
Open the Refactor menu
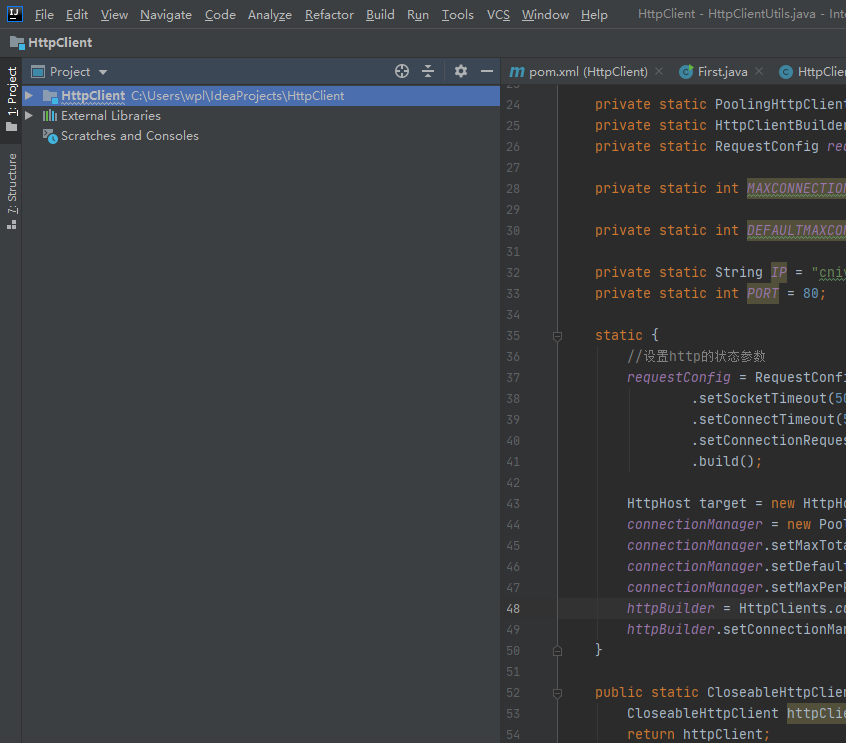click(329, 15)
